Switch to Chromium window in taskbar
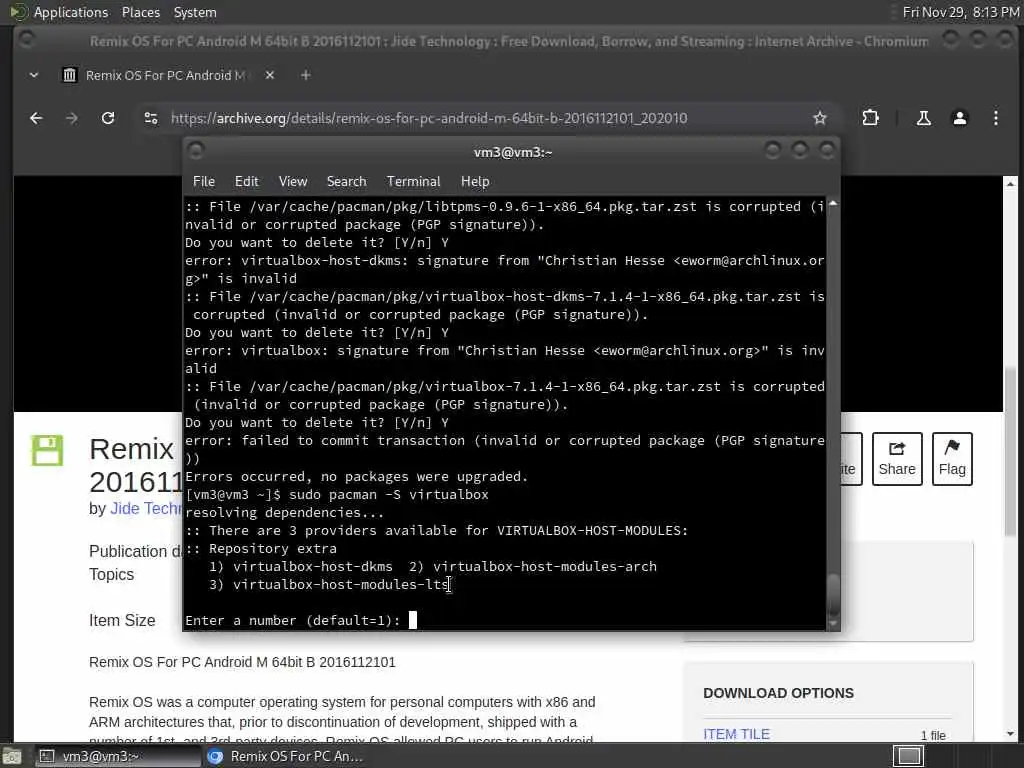 285,756
